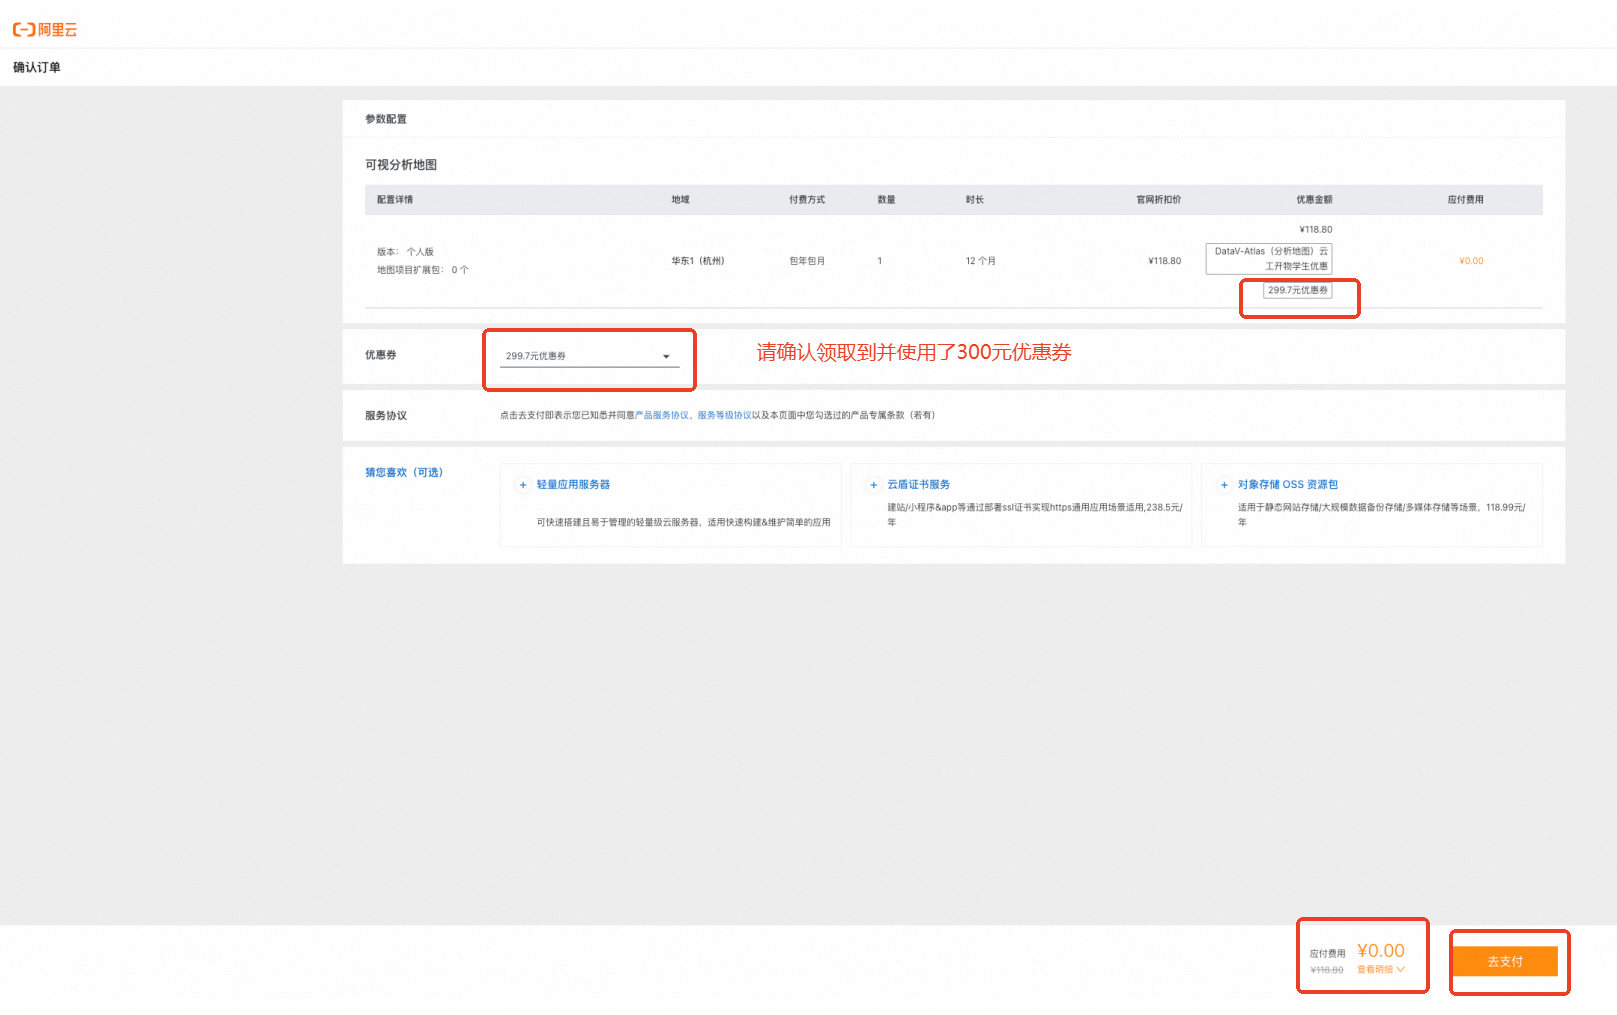Click the 可视分析地图 product heading
This screenshot has width=1617, height=1015.
401,165
